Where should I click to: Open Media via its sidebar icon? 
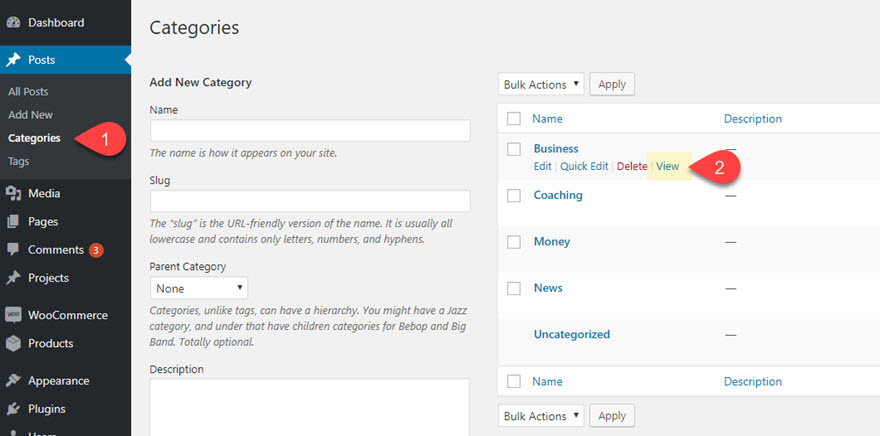[x=14, y=193]
